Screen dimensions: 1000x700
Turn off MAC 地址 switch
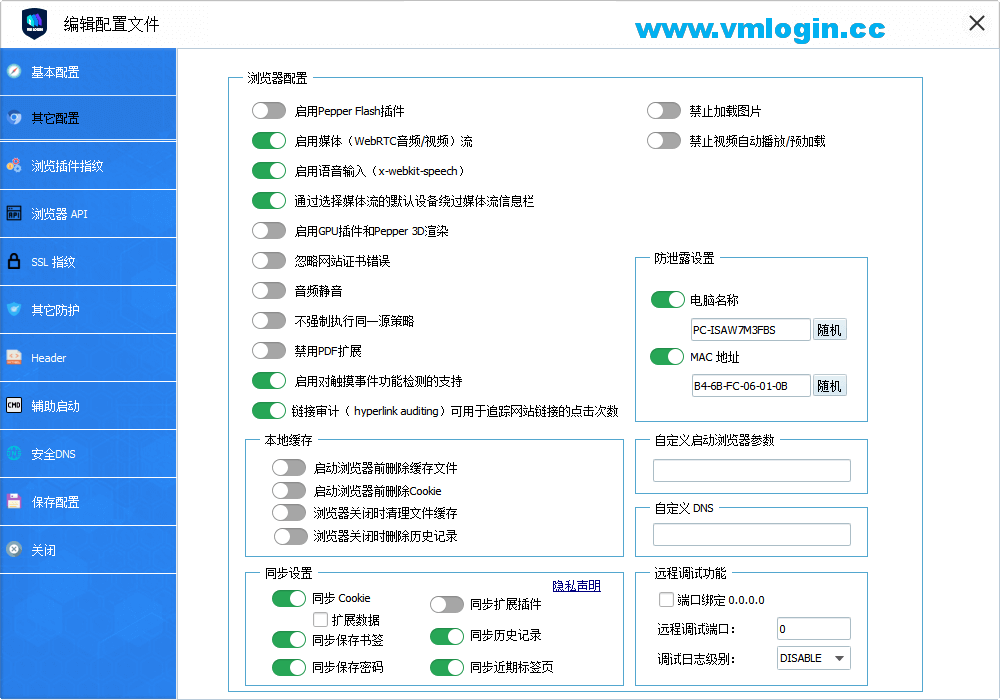point(667,356)
